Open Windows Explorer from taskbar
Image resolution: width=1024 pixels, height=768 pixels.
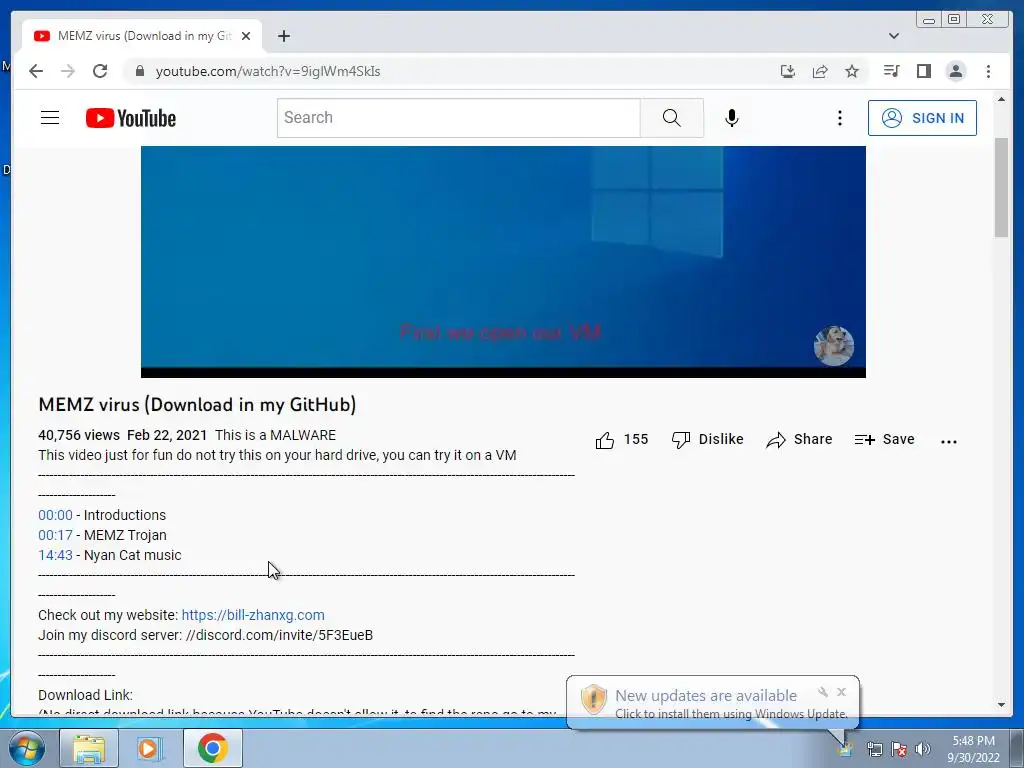tap(89, 748)
